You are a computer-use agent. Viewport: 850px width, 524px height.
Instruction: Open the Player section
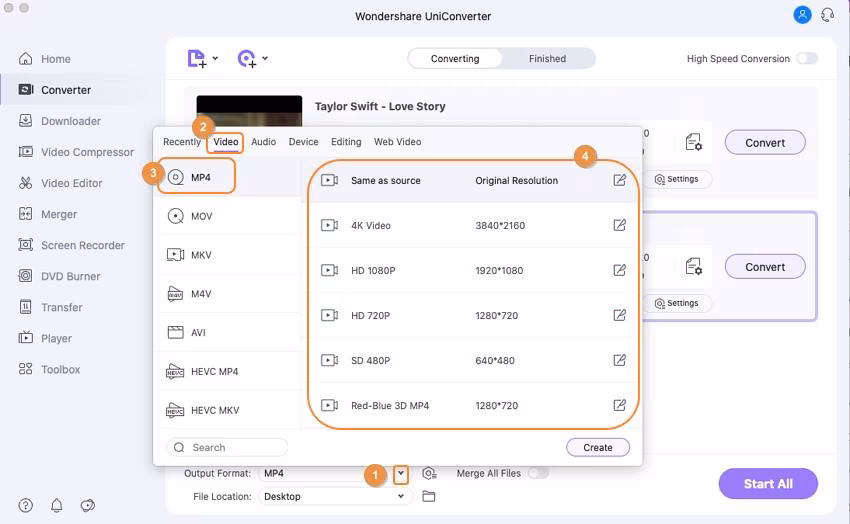[x=45, y=338]
